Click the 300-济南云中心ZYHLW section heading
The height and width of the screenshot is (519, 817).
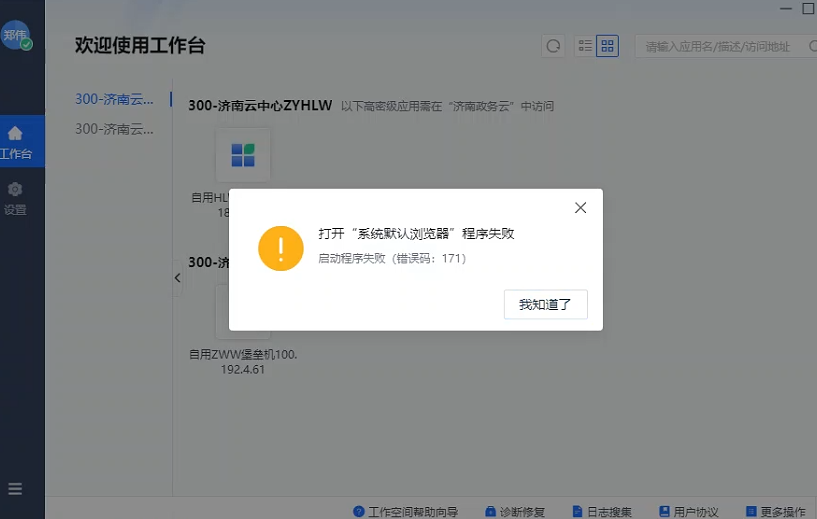pos(260,106)
